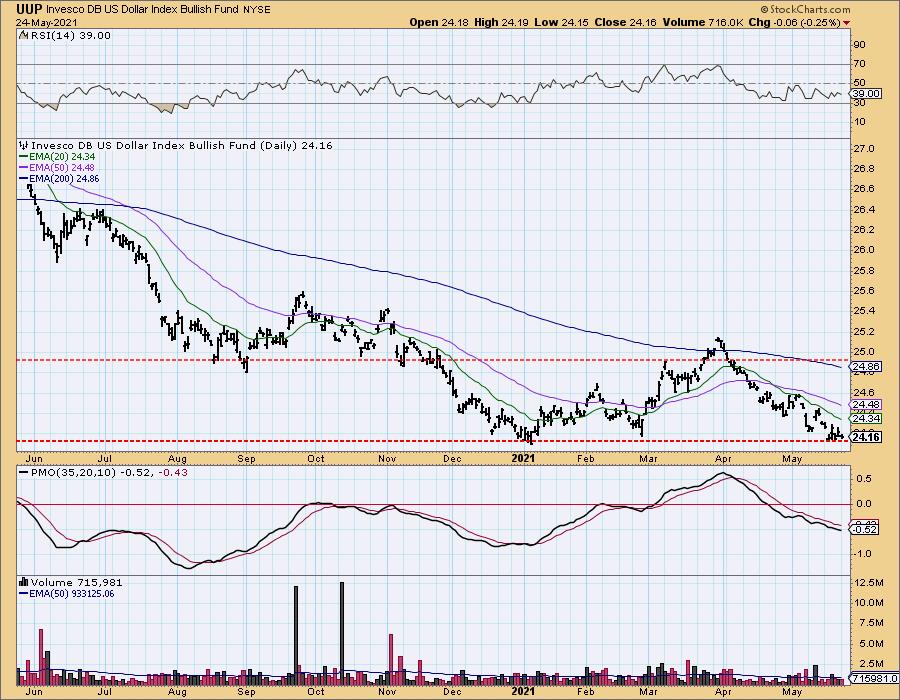This screenshot has width=900, height=700.
Task: Click the 39.00 RSI value tag
Action: (x=866, y=94)
